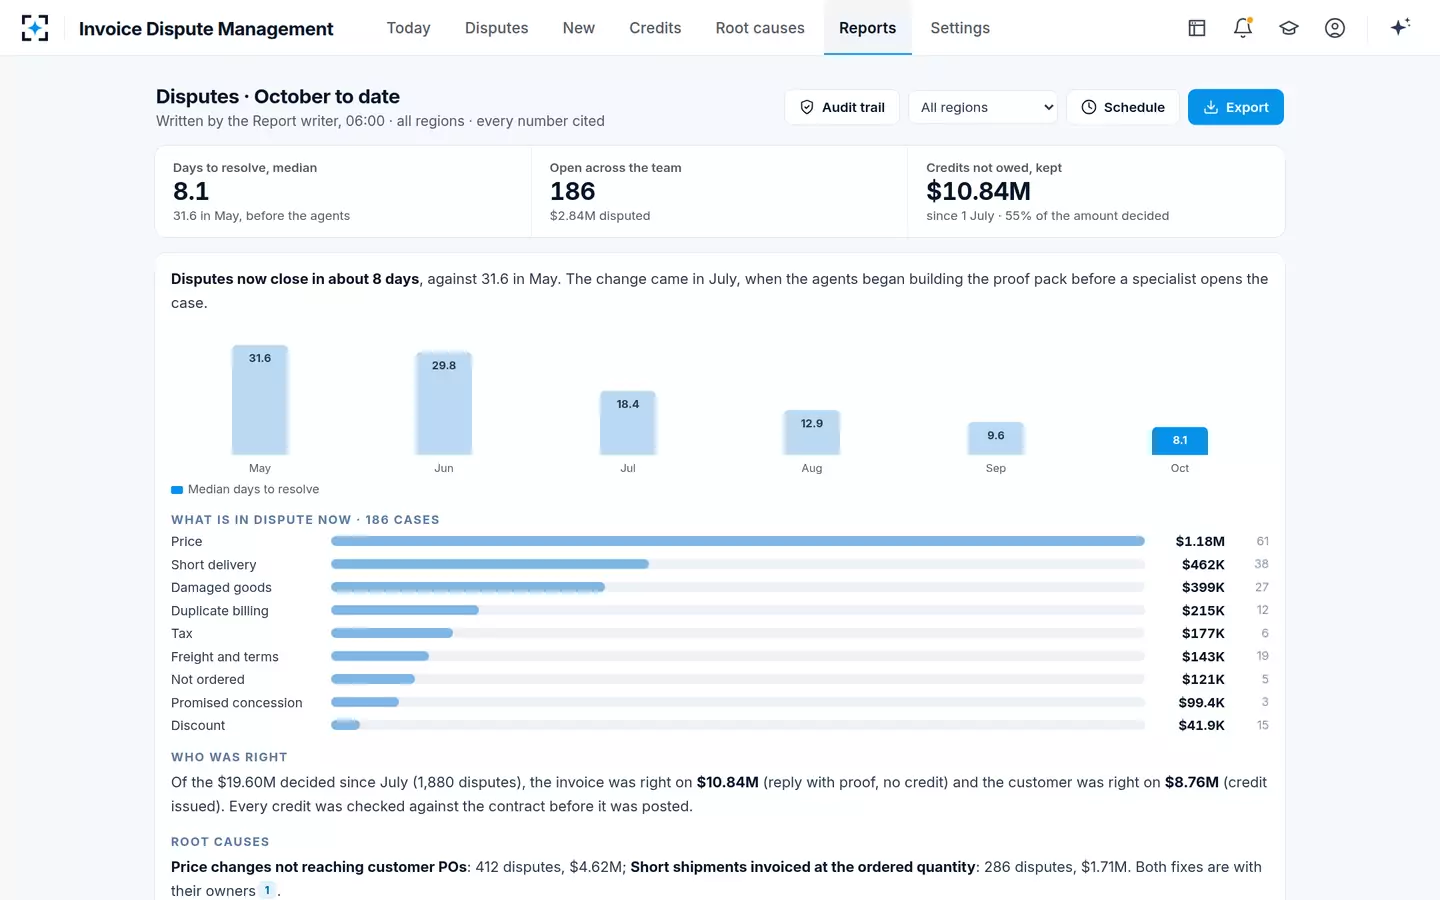Switch to the Disputes tab

click(x=497, y=28)
